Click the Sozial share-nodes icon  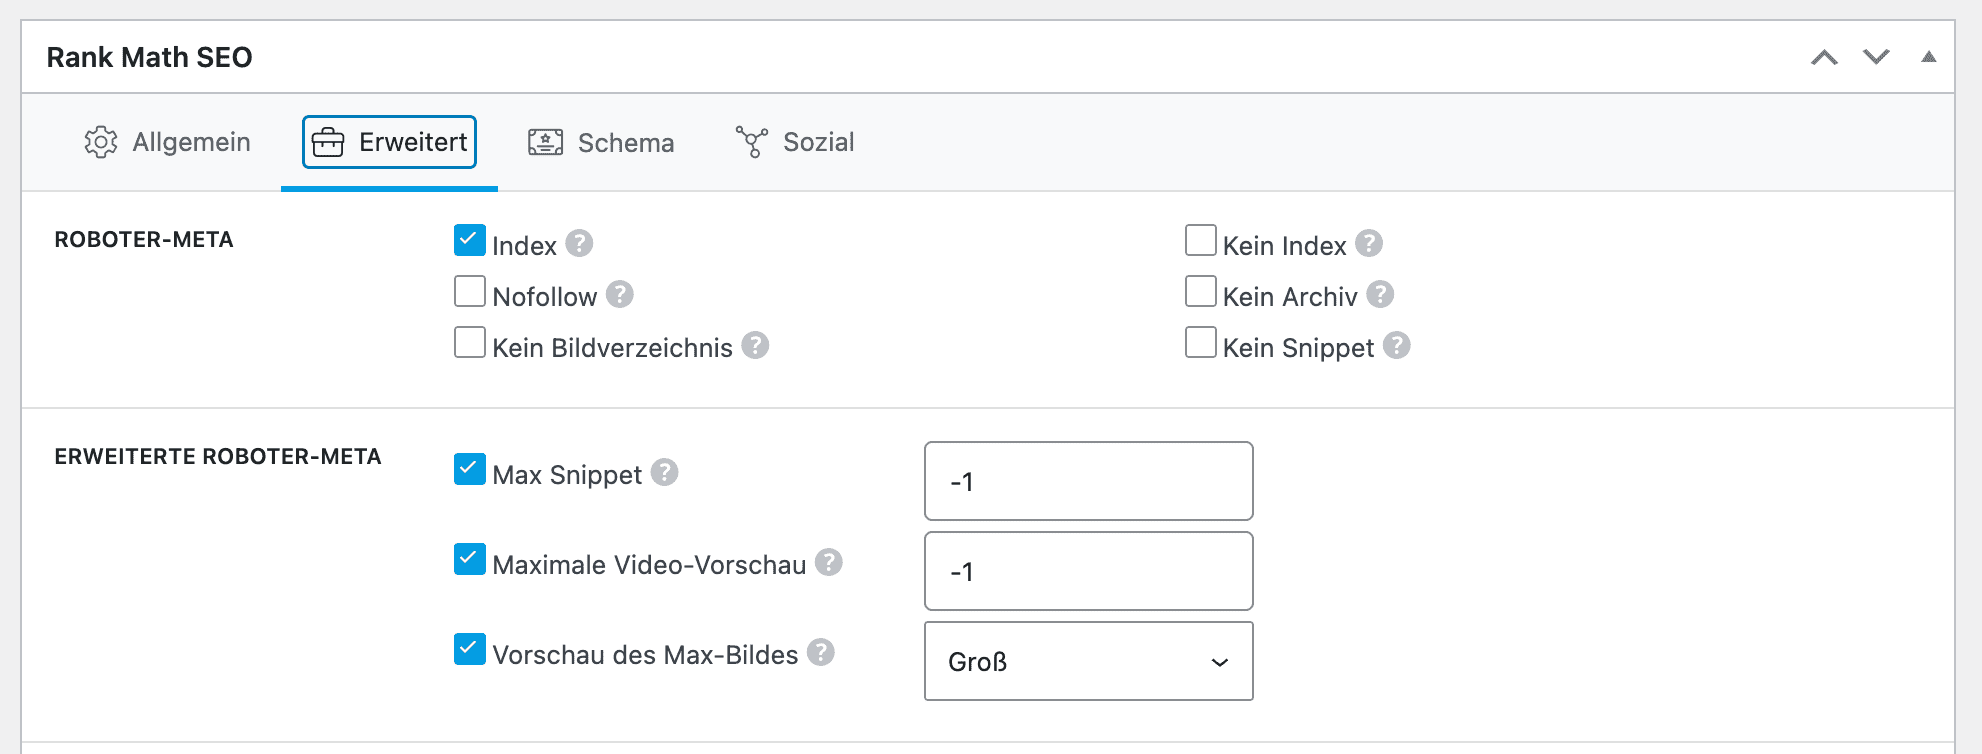(x=752, y=142)
